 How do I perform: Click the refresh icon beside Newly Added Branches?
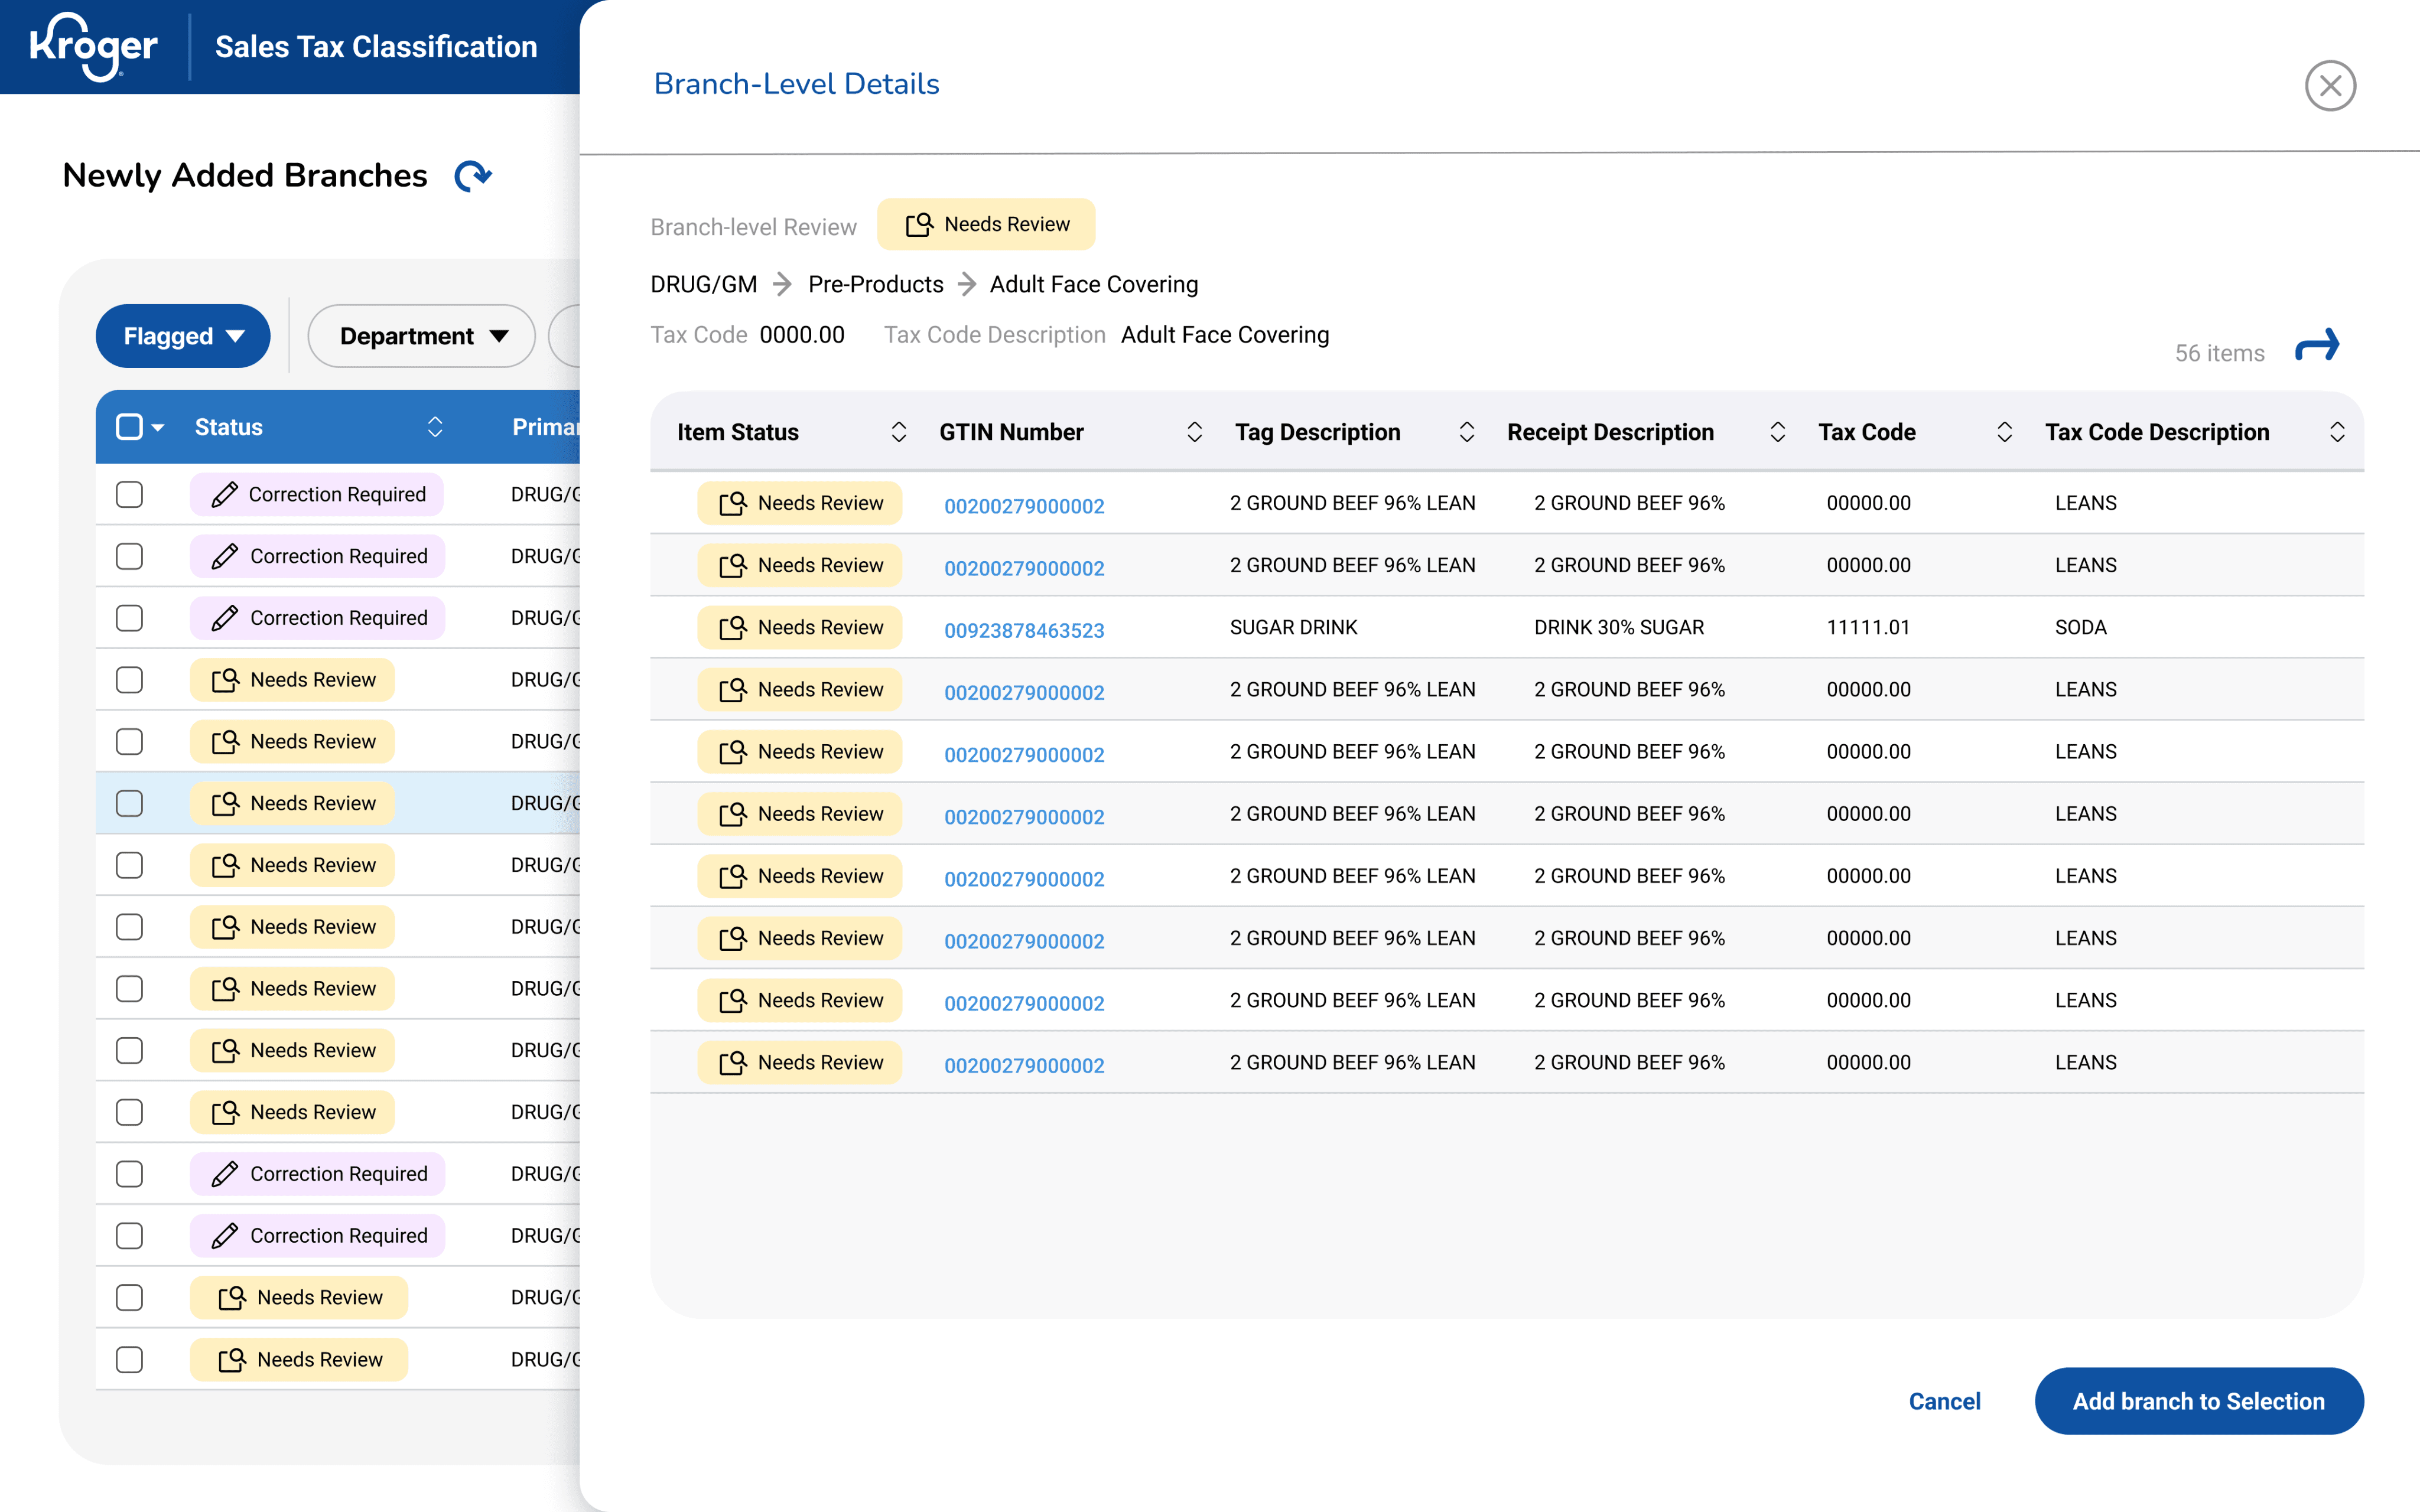tap(473, 176)
